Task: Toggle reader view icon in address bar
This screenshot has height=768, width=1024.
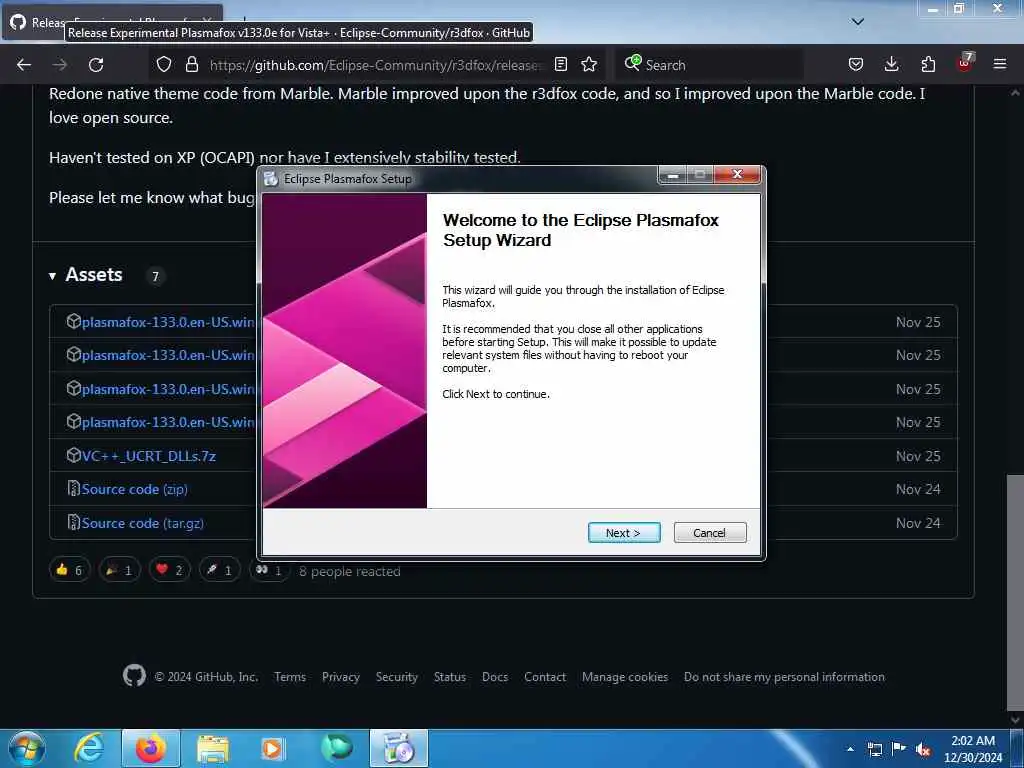Action: (x=560, y=64)
